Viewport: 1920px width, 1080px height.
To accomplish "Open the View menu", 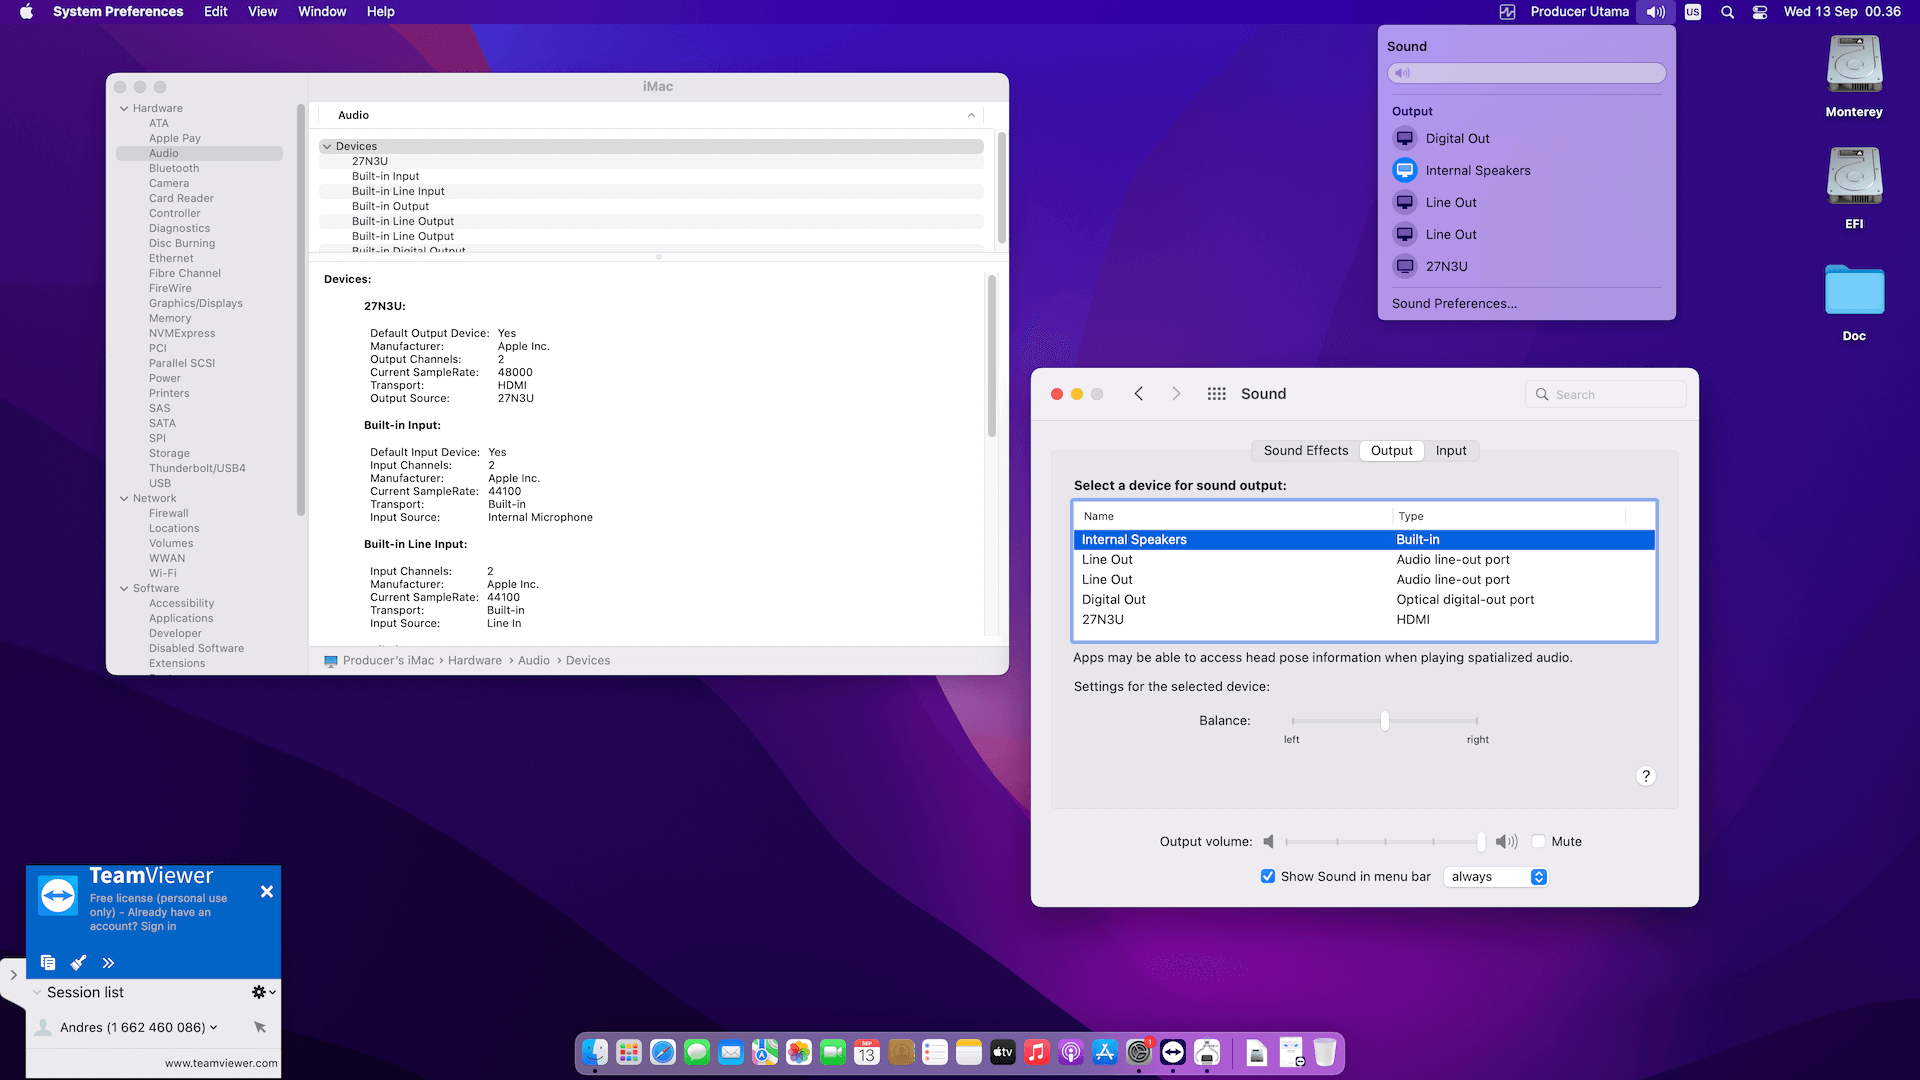I will [x=263, y=12].
